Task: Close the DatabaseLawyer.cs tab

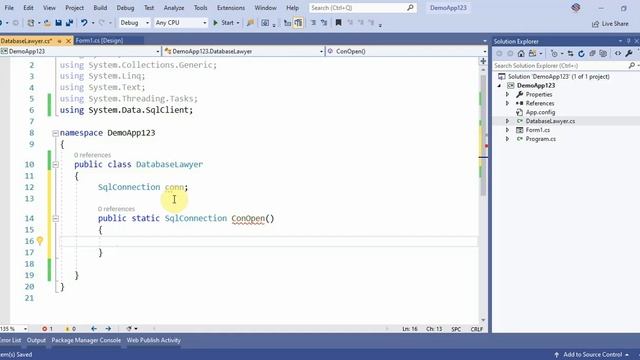Action: (68, 41)
